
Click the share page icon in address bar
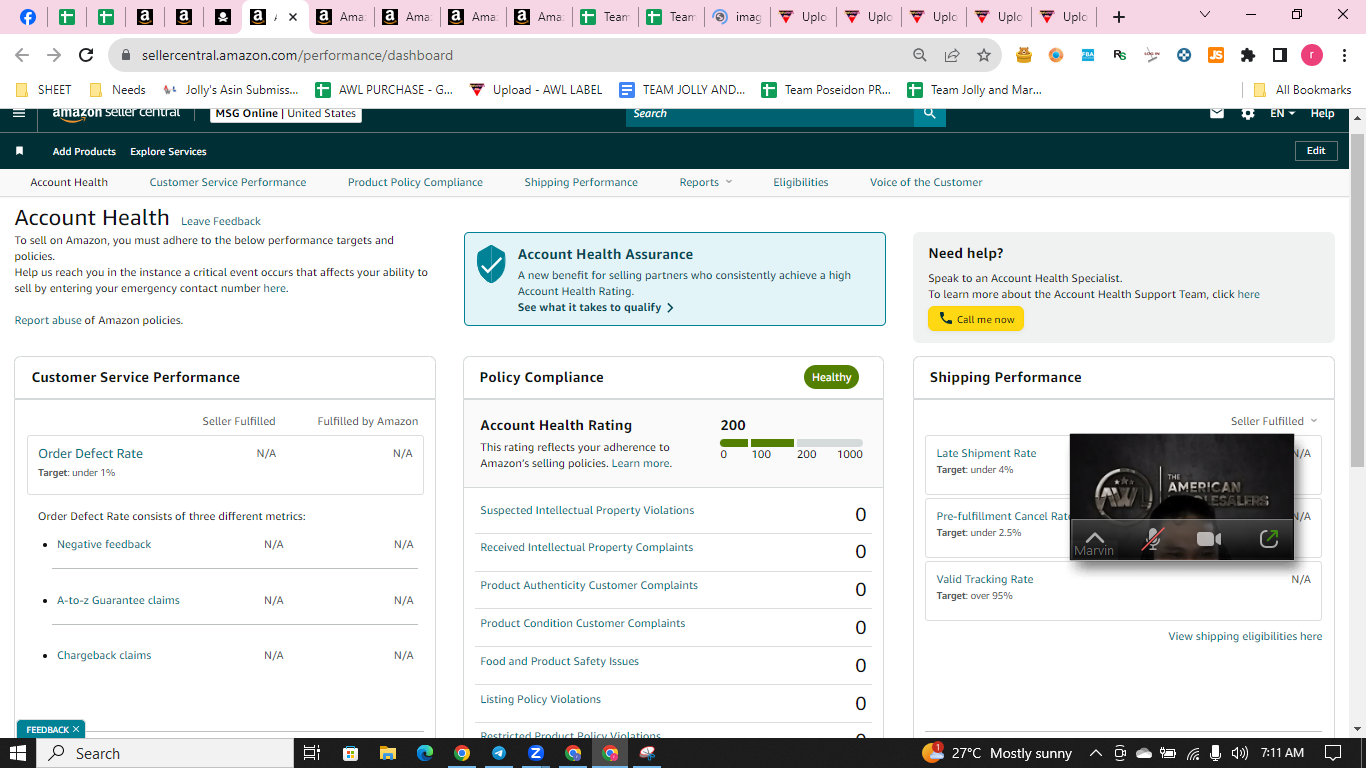click(952, 55)
